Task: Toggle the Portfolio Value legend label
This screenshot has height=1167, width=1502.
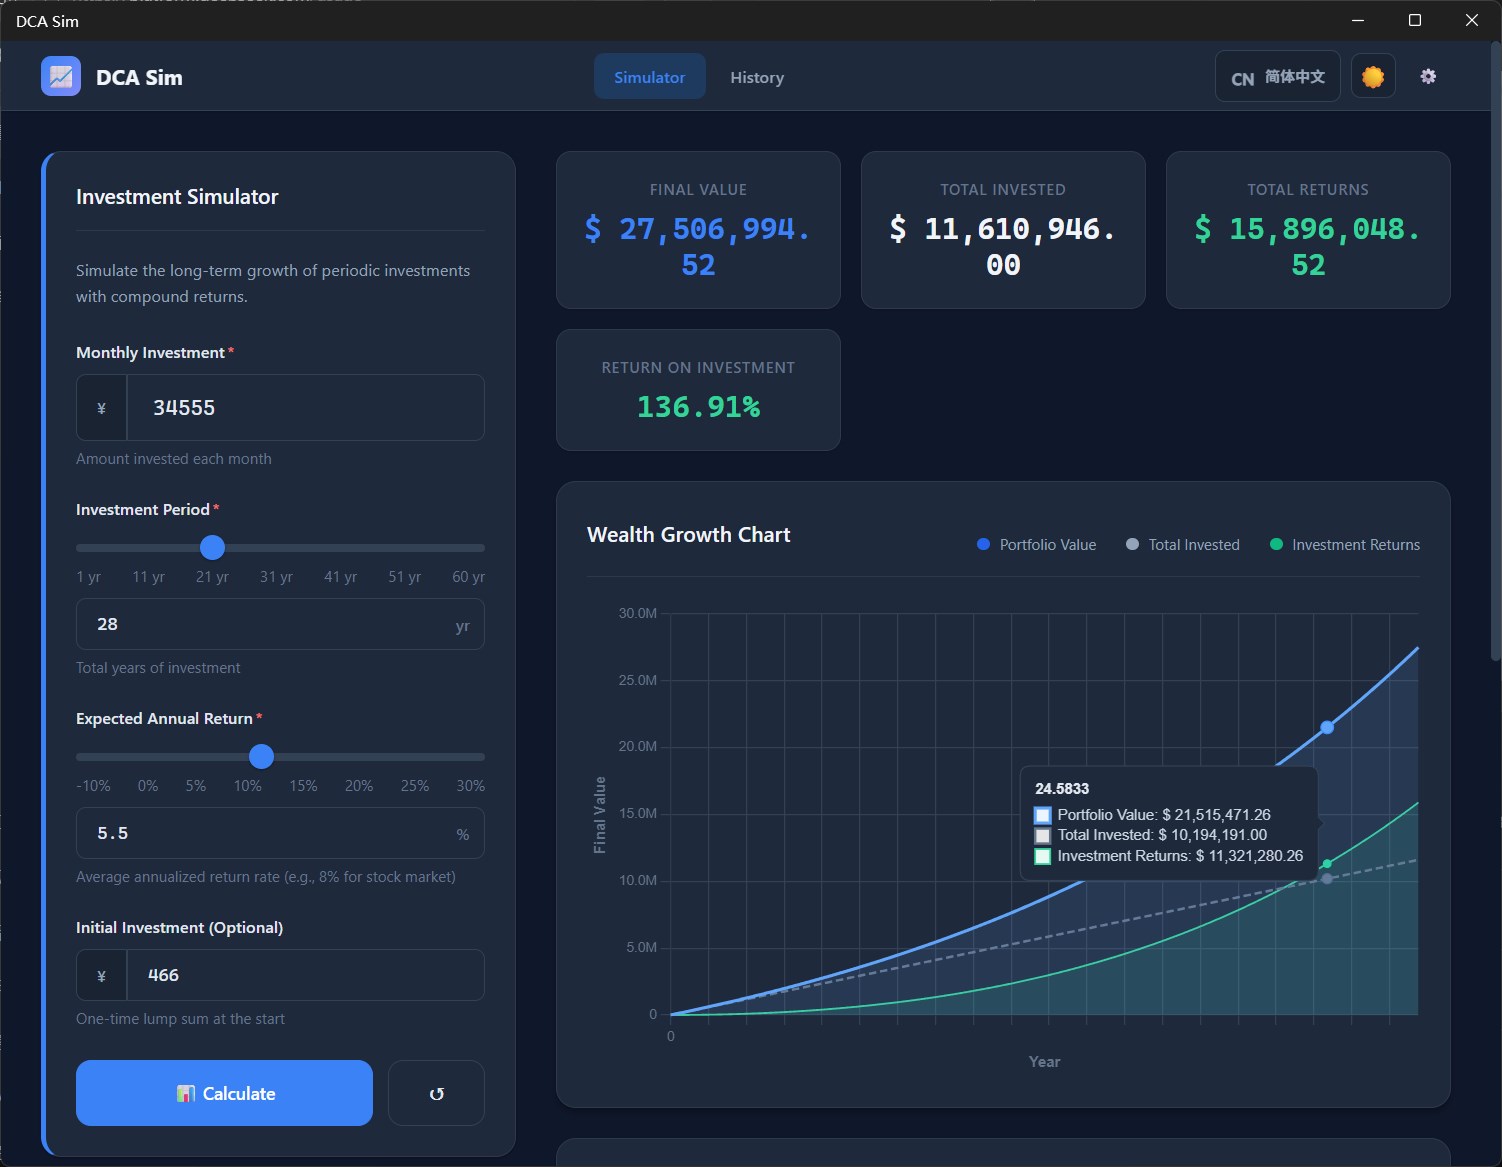Action: click(x=1047, y=545)
